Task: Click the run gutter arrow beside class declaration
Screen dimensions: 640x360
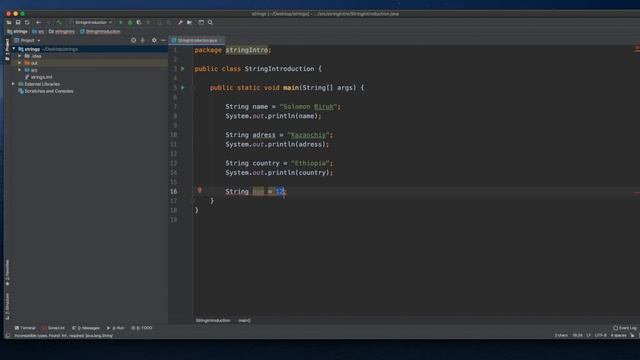Action: (183, 69)
